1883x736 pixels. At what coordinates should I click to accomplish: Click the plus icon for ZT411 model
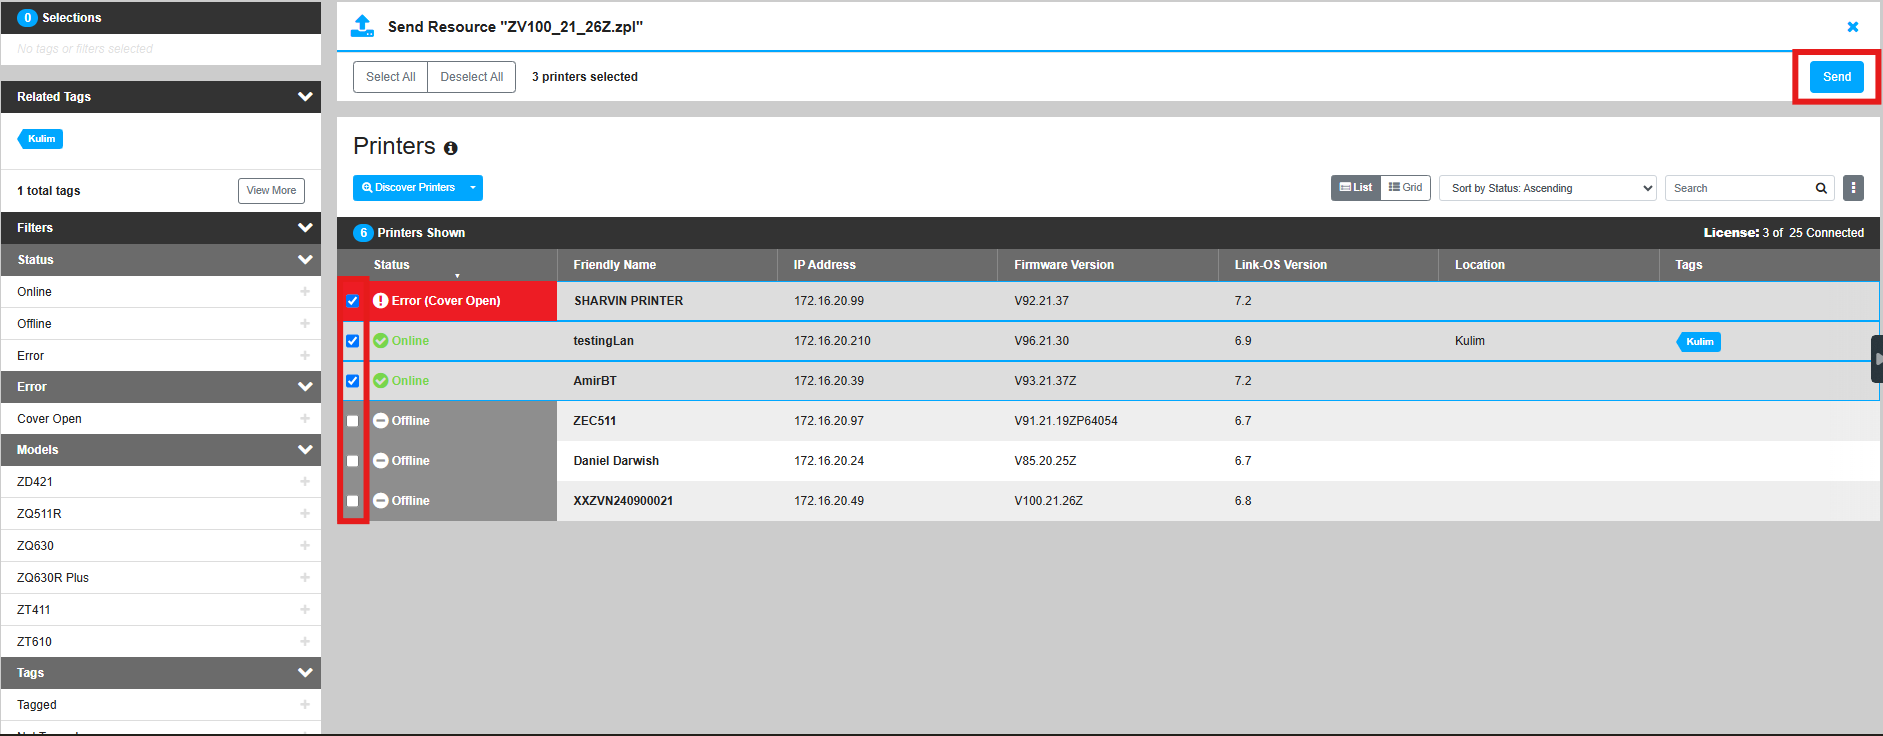305,610
